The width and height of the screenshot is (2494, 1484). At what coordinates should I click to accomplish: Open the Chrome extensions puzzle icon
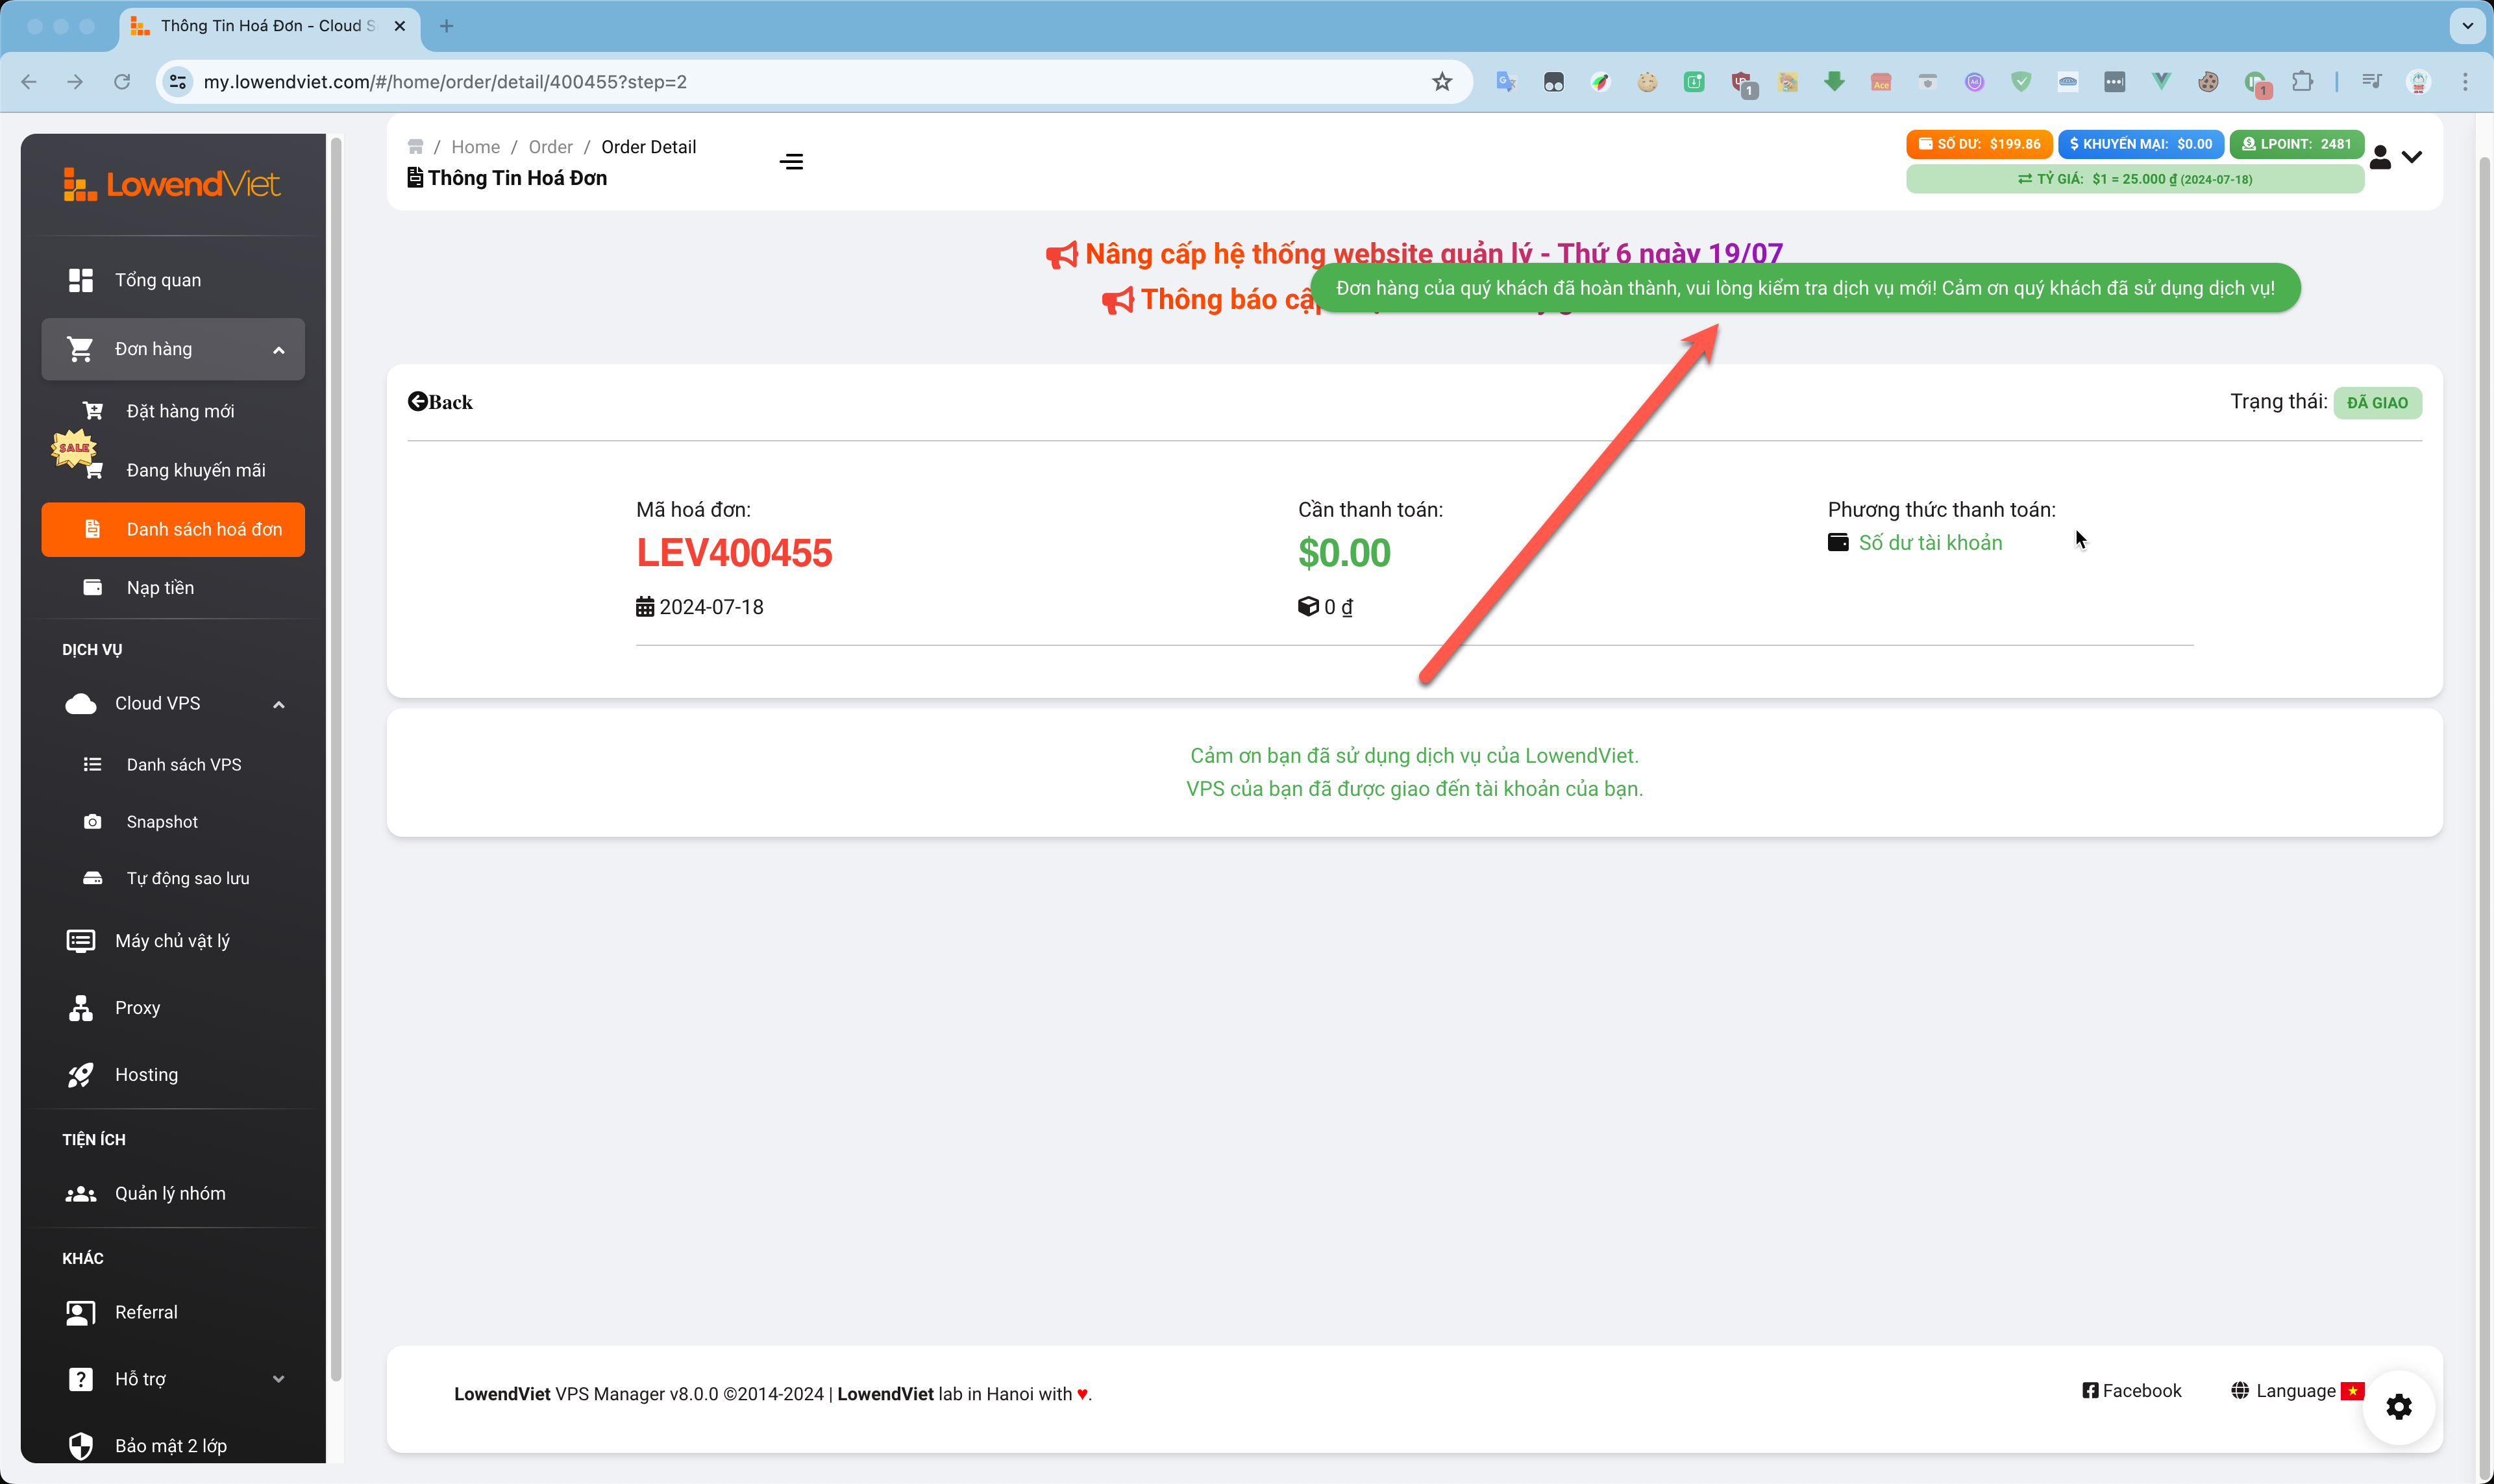click(x=2302, y=82)
